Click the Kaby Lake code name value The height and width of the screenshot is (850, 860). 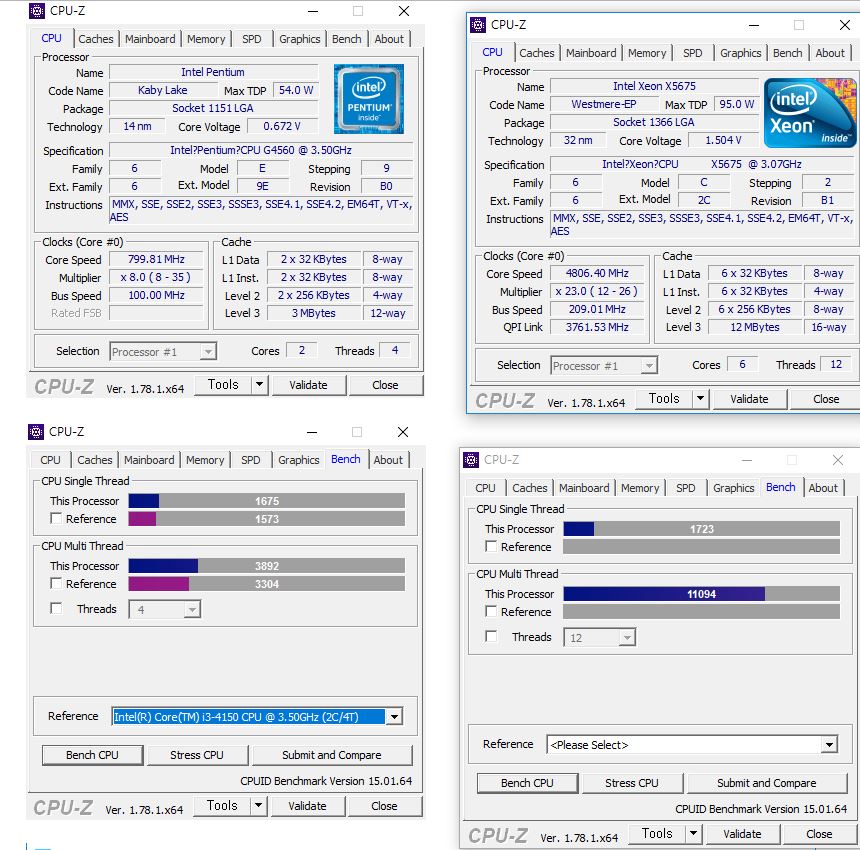[x=162, y=90]
